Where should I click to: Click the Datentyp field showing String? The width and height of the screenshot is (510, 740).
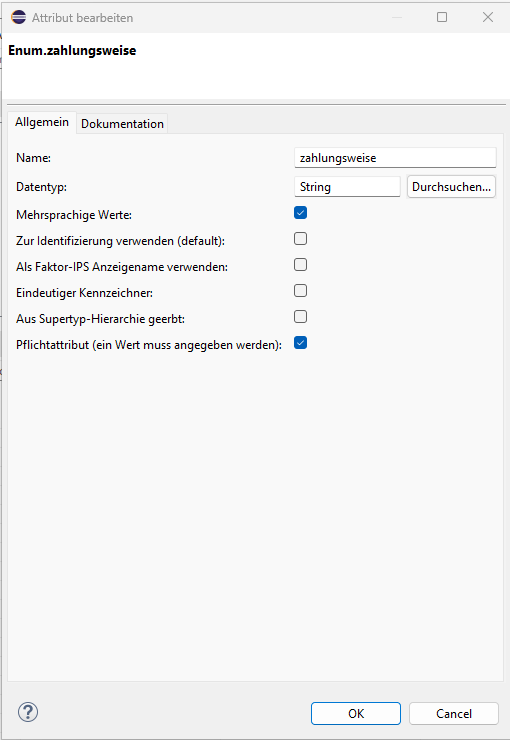(x=347, y=187)
